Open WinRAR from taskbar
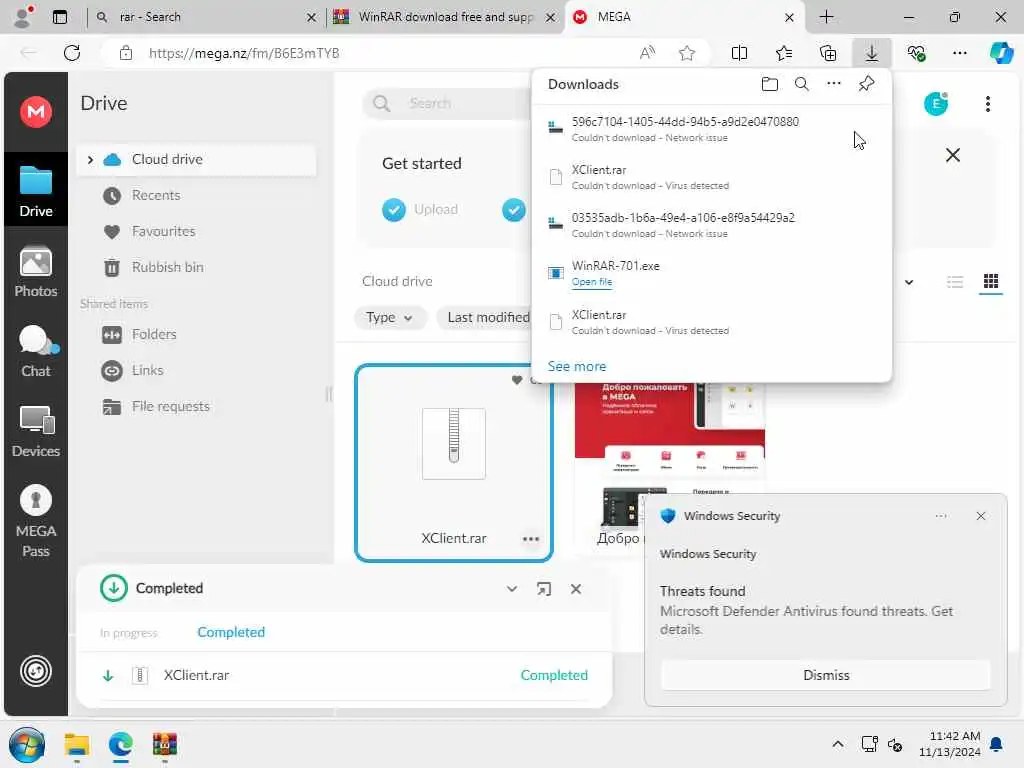 [x=165, y=744]
